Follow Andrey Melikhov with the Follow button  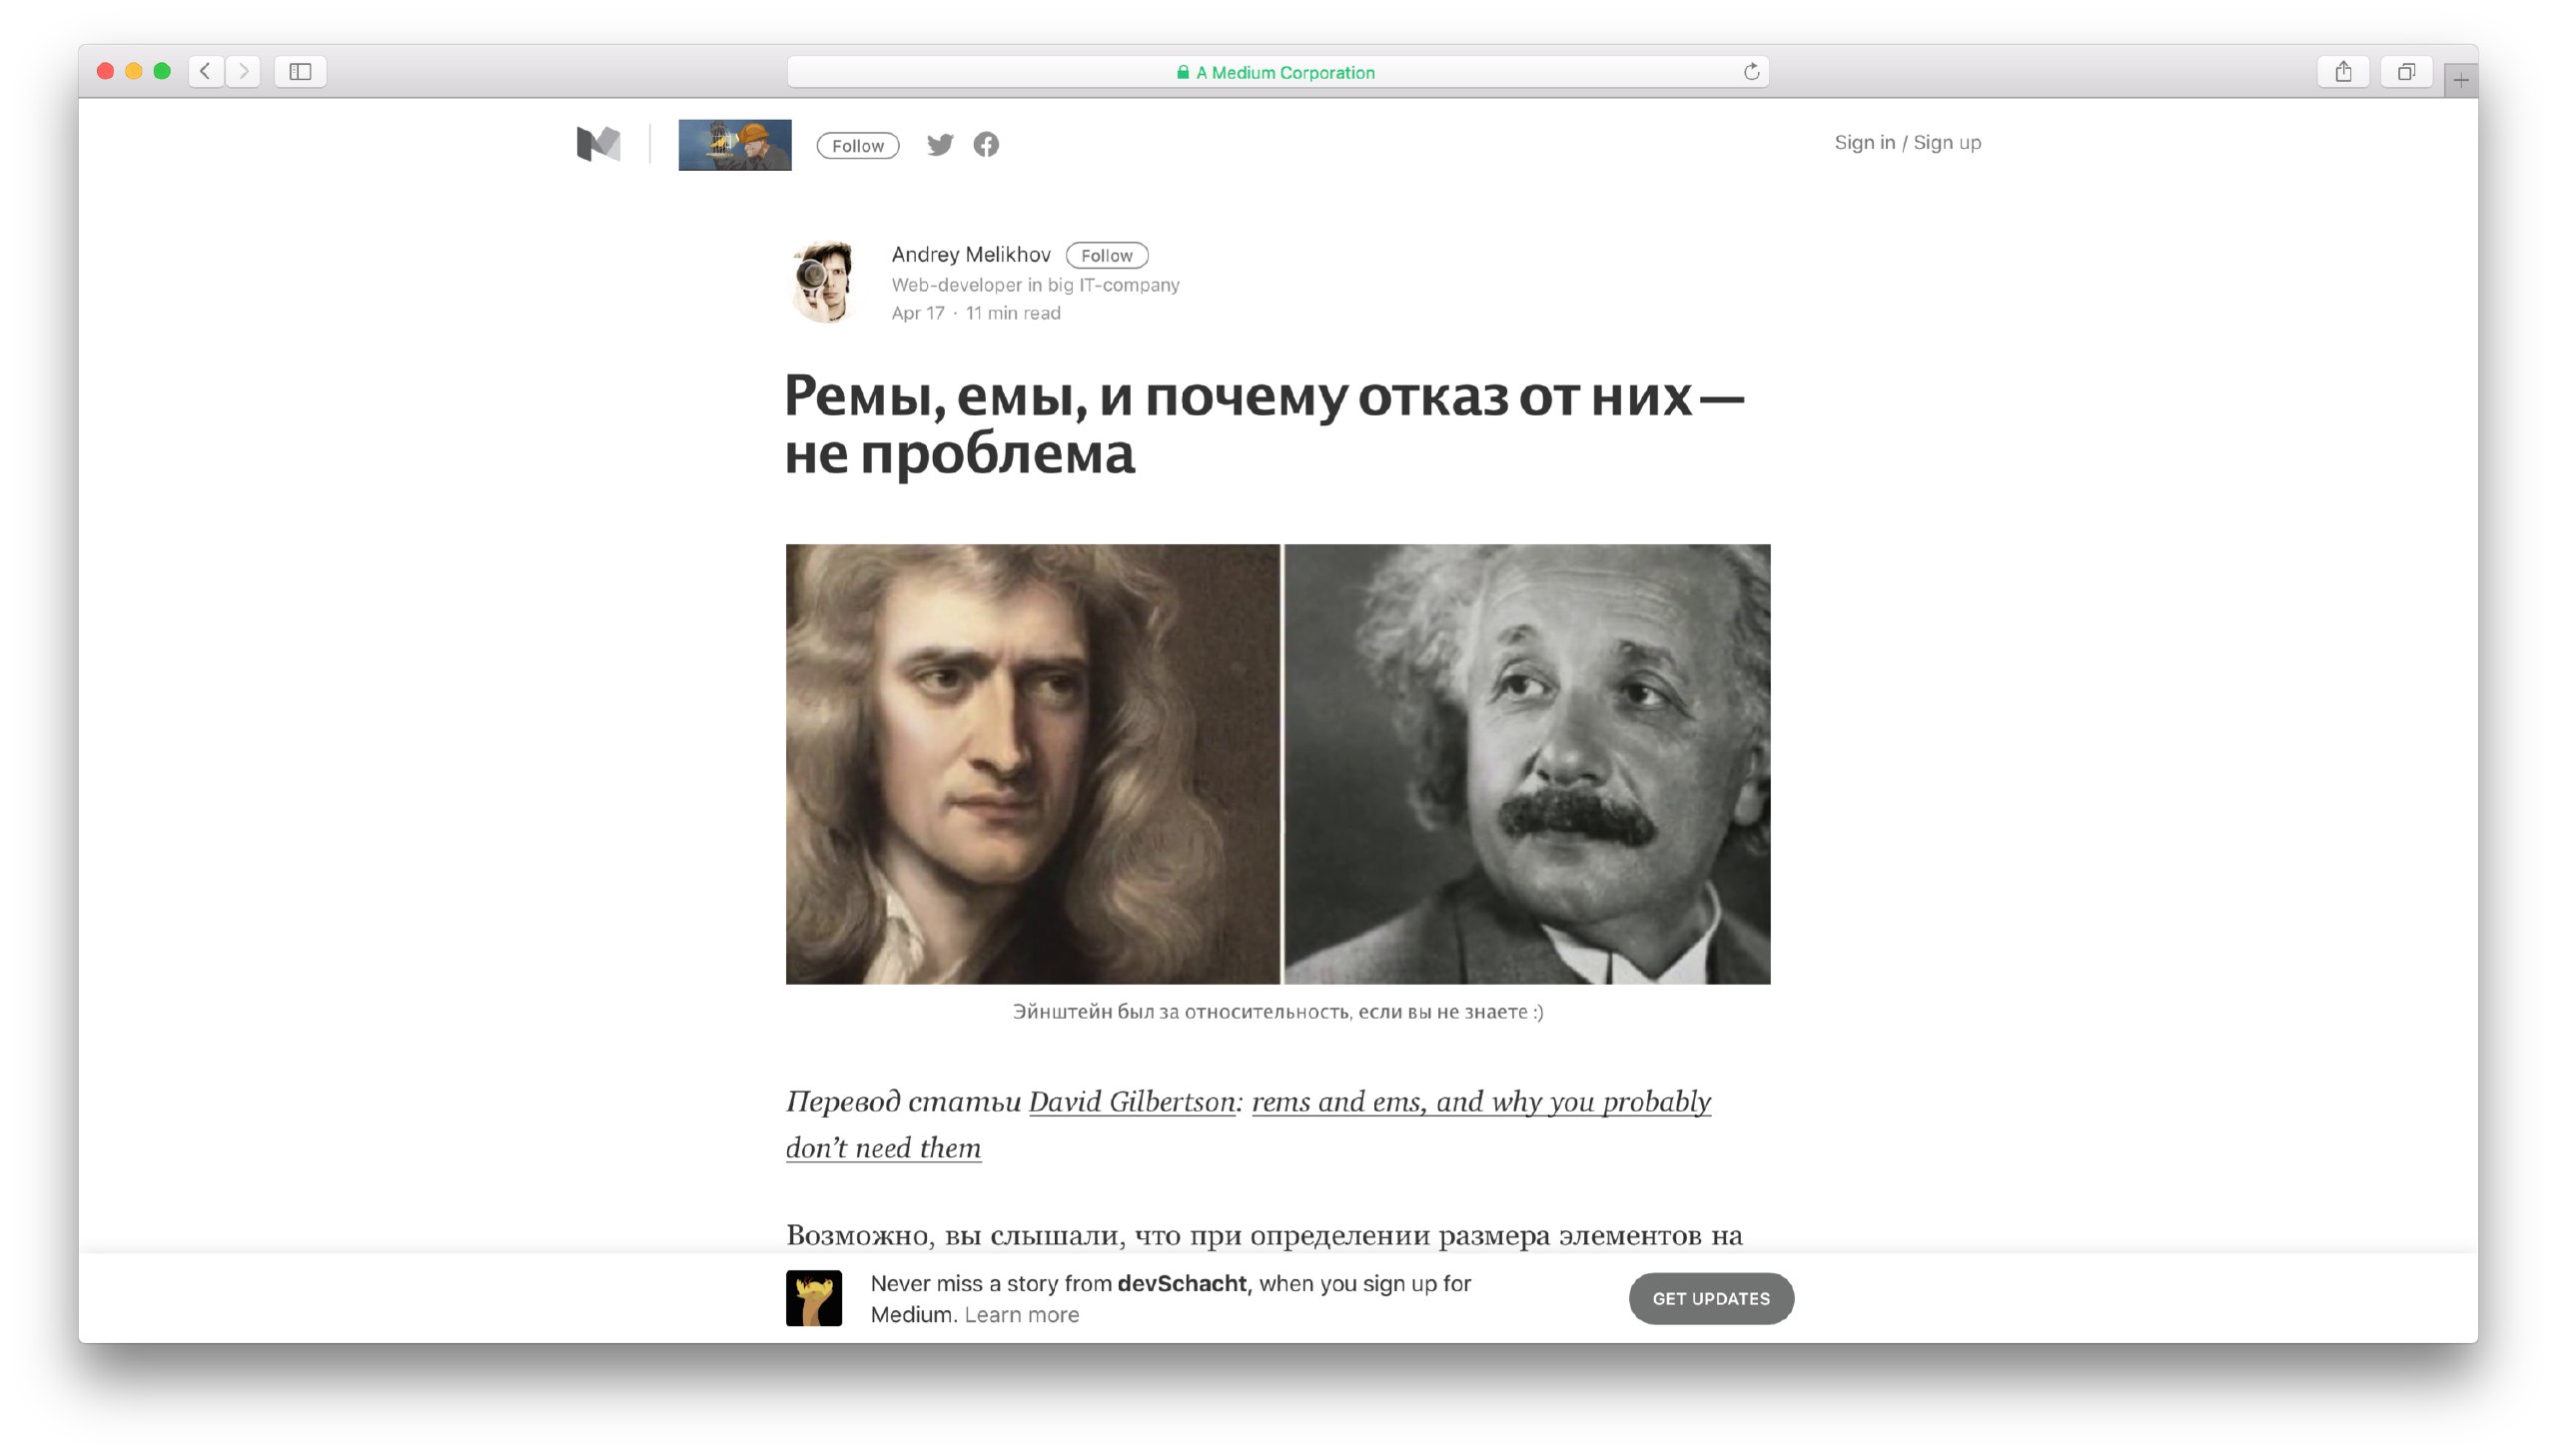click(1106, 256)
